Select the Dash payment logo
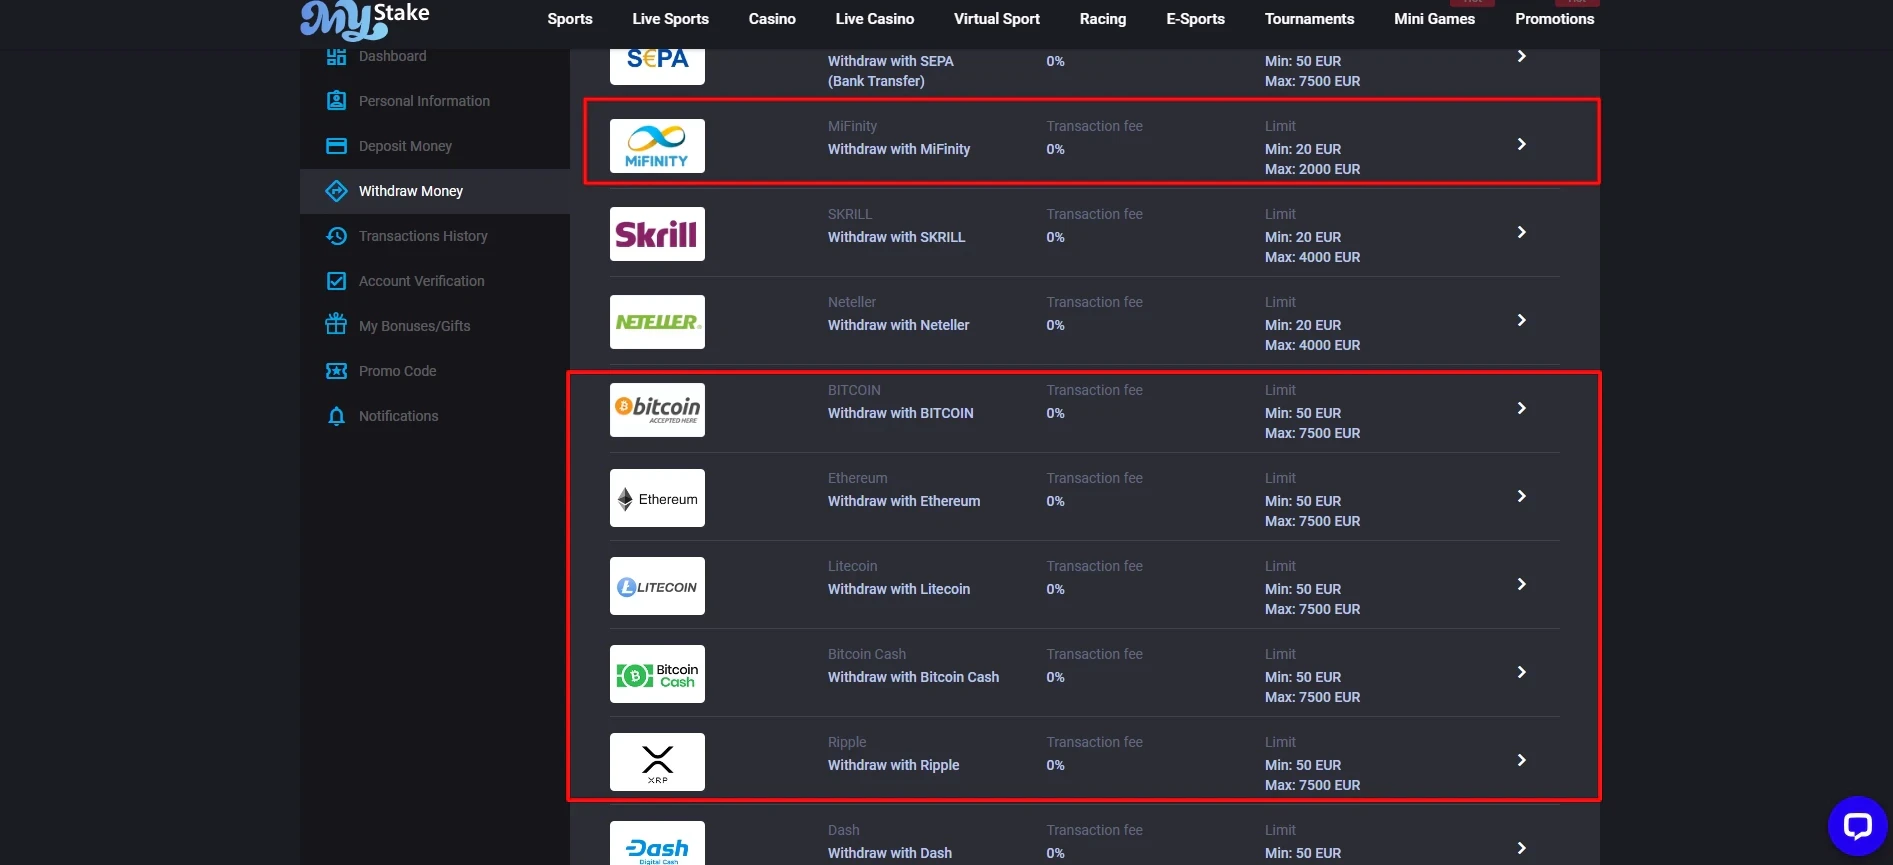 (x=657, y=843)
